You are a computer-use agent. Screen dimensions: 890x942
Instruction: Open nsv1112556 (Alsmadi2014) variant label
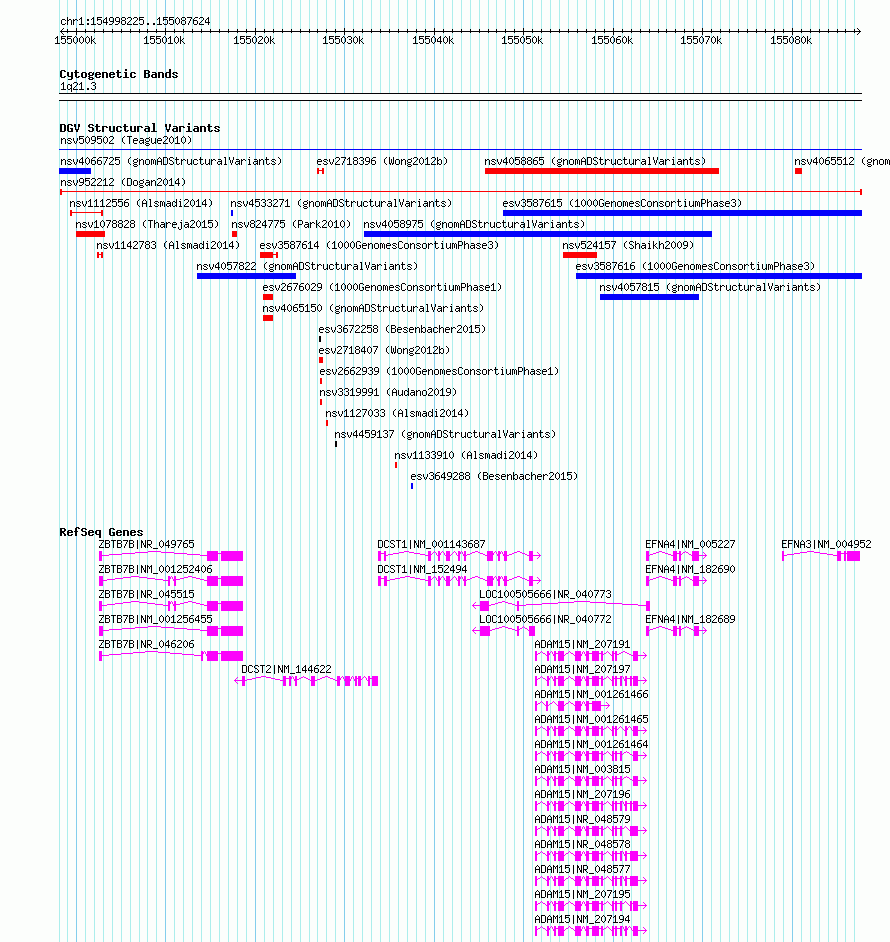tap(141, 204)
